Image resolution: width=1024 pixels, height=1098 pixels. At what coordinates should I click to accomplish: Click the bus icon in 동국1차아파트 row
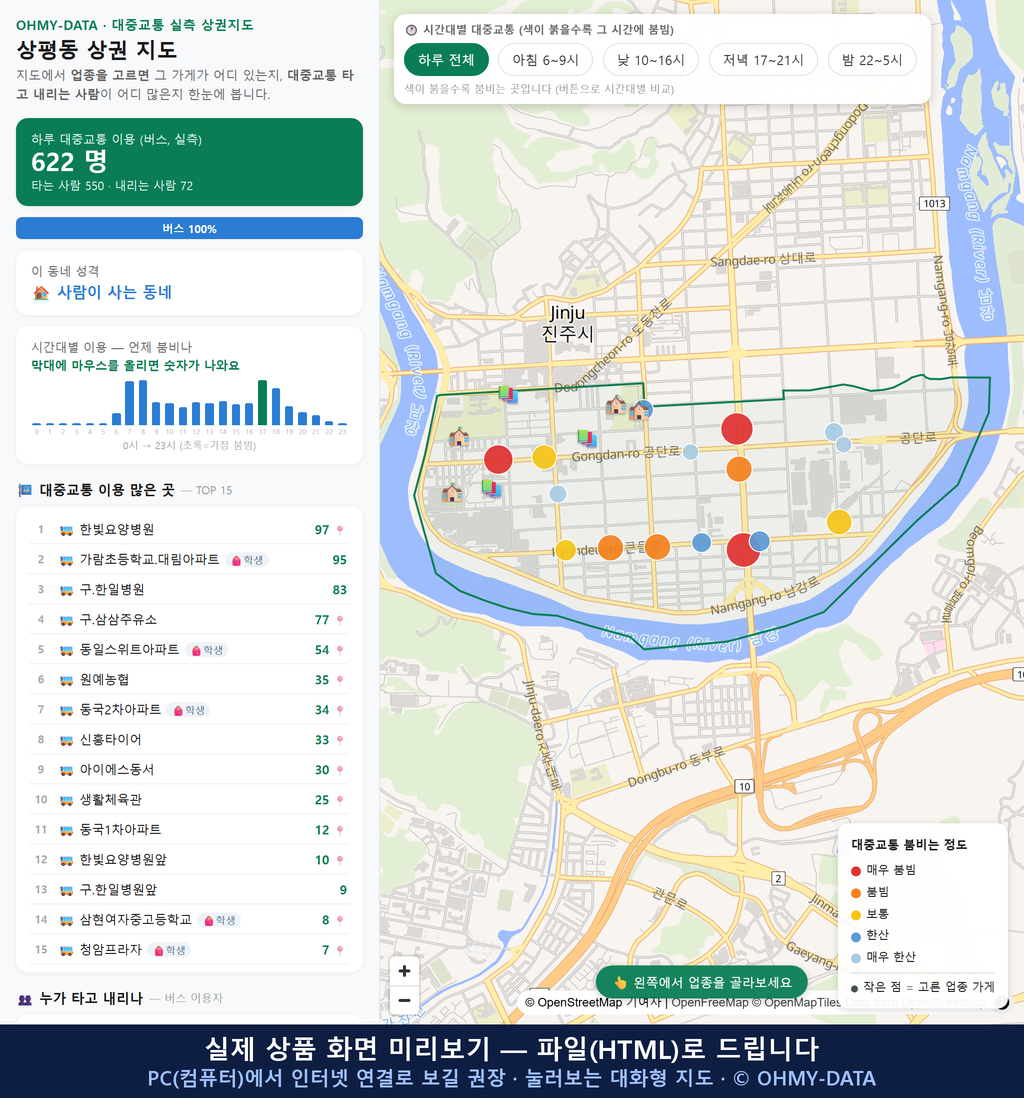point(67,831)
